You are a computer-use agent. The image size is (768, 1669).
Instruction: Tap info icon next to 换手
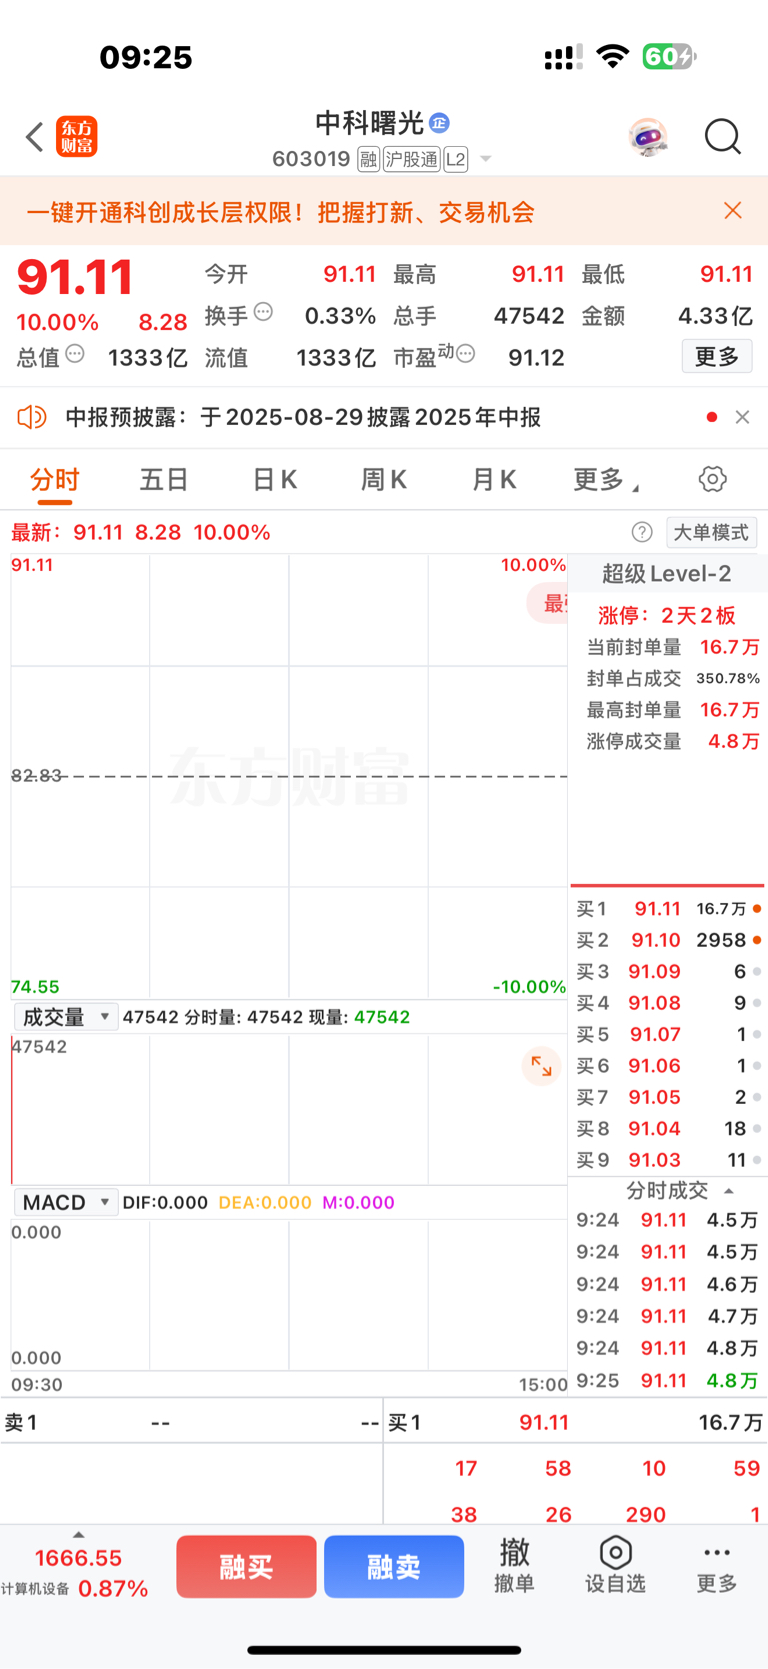coord(263,312)
